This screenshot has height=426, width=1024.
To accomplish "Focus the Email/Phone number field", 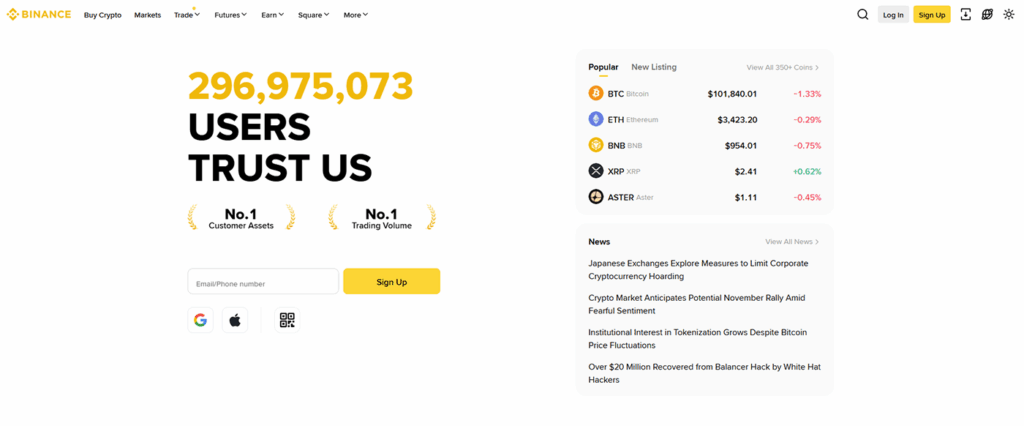I will pos(263,282).
